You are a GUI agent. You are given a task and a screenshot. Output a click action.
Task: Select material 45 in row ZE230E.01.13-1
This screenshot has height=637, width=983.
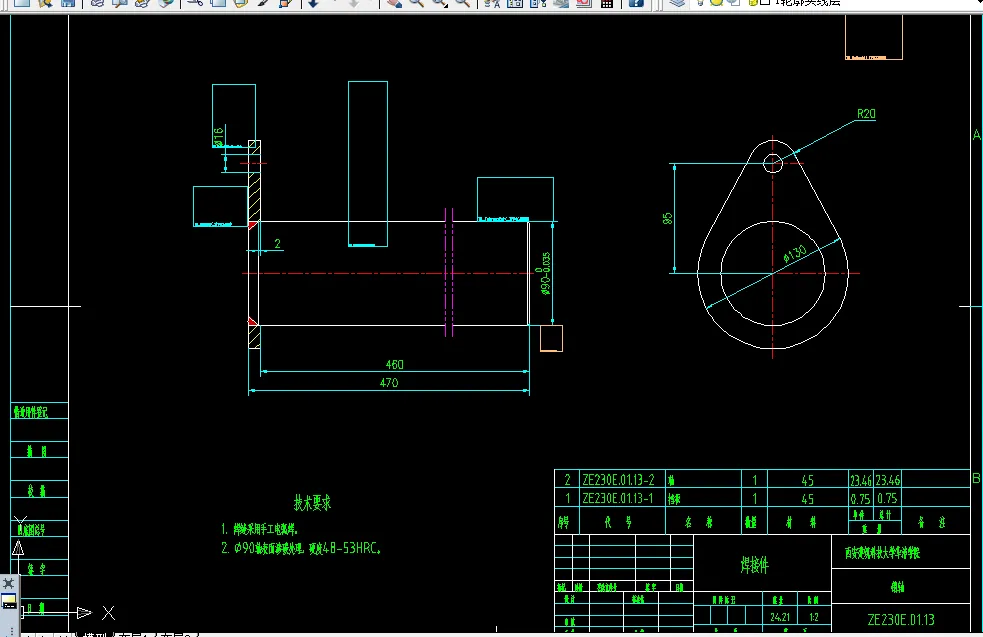coord(807,499)
